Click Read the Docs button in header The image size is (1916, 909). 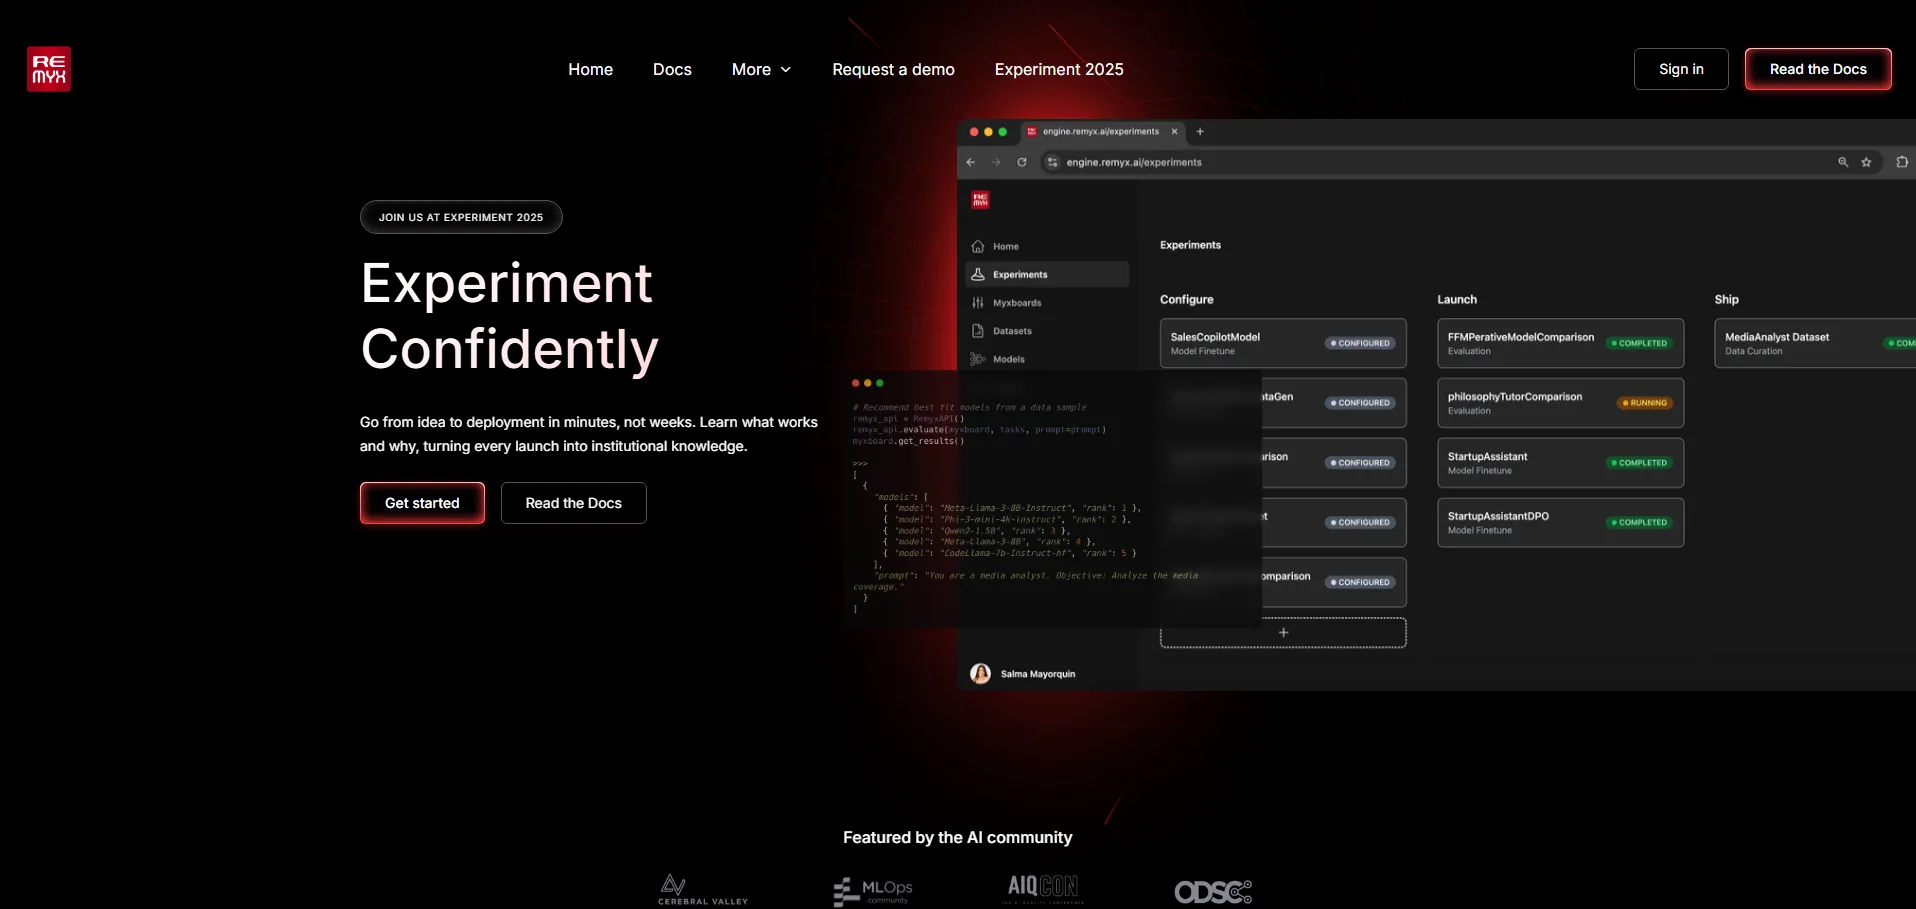[1817, 69]
